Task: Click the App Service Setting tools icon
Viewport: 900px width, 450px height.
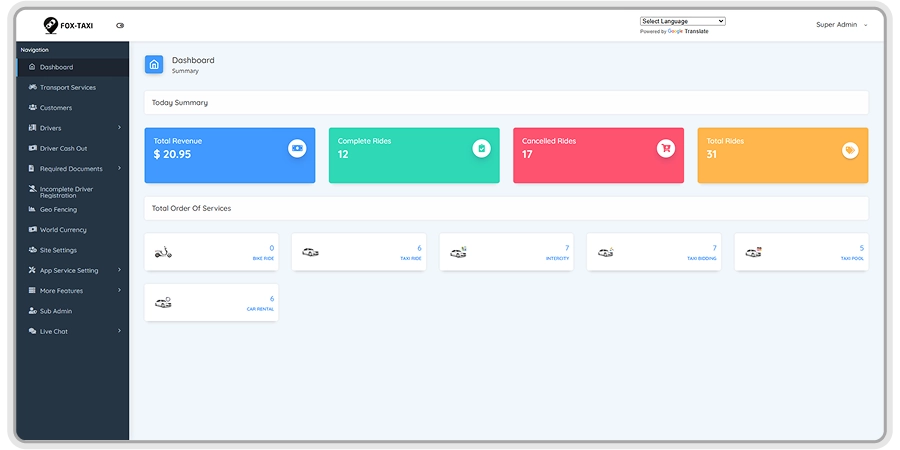Action: click(x=32, y=270)
